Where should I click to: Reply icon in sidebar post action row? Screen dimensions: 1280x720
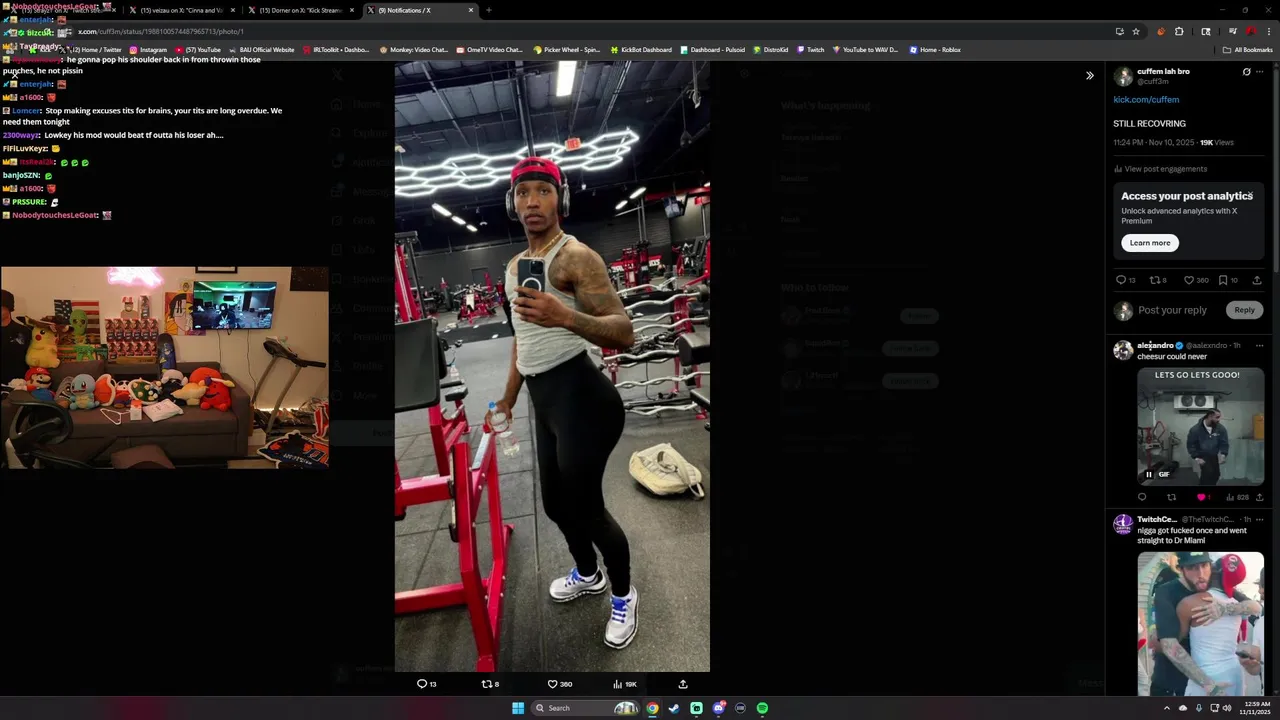coord(1121,280)
